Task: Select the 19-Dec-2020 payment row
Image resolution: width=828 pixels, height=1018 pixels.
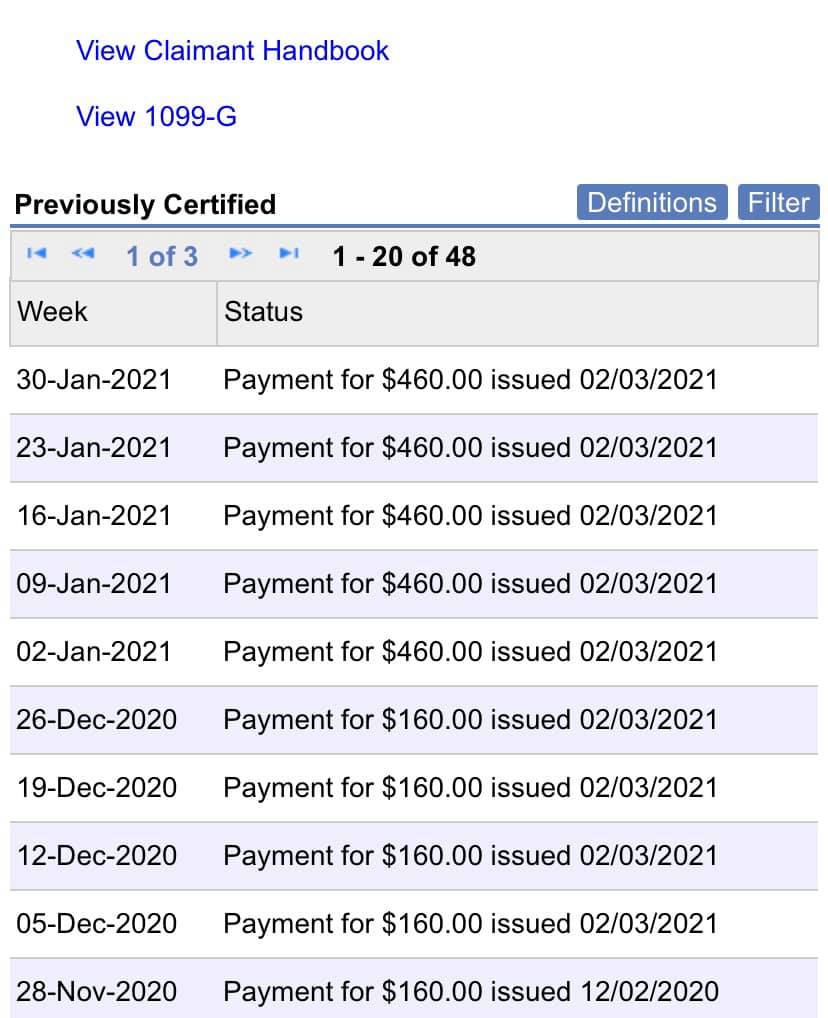Action: (414, 788)
